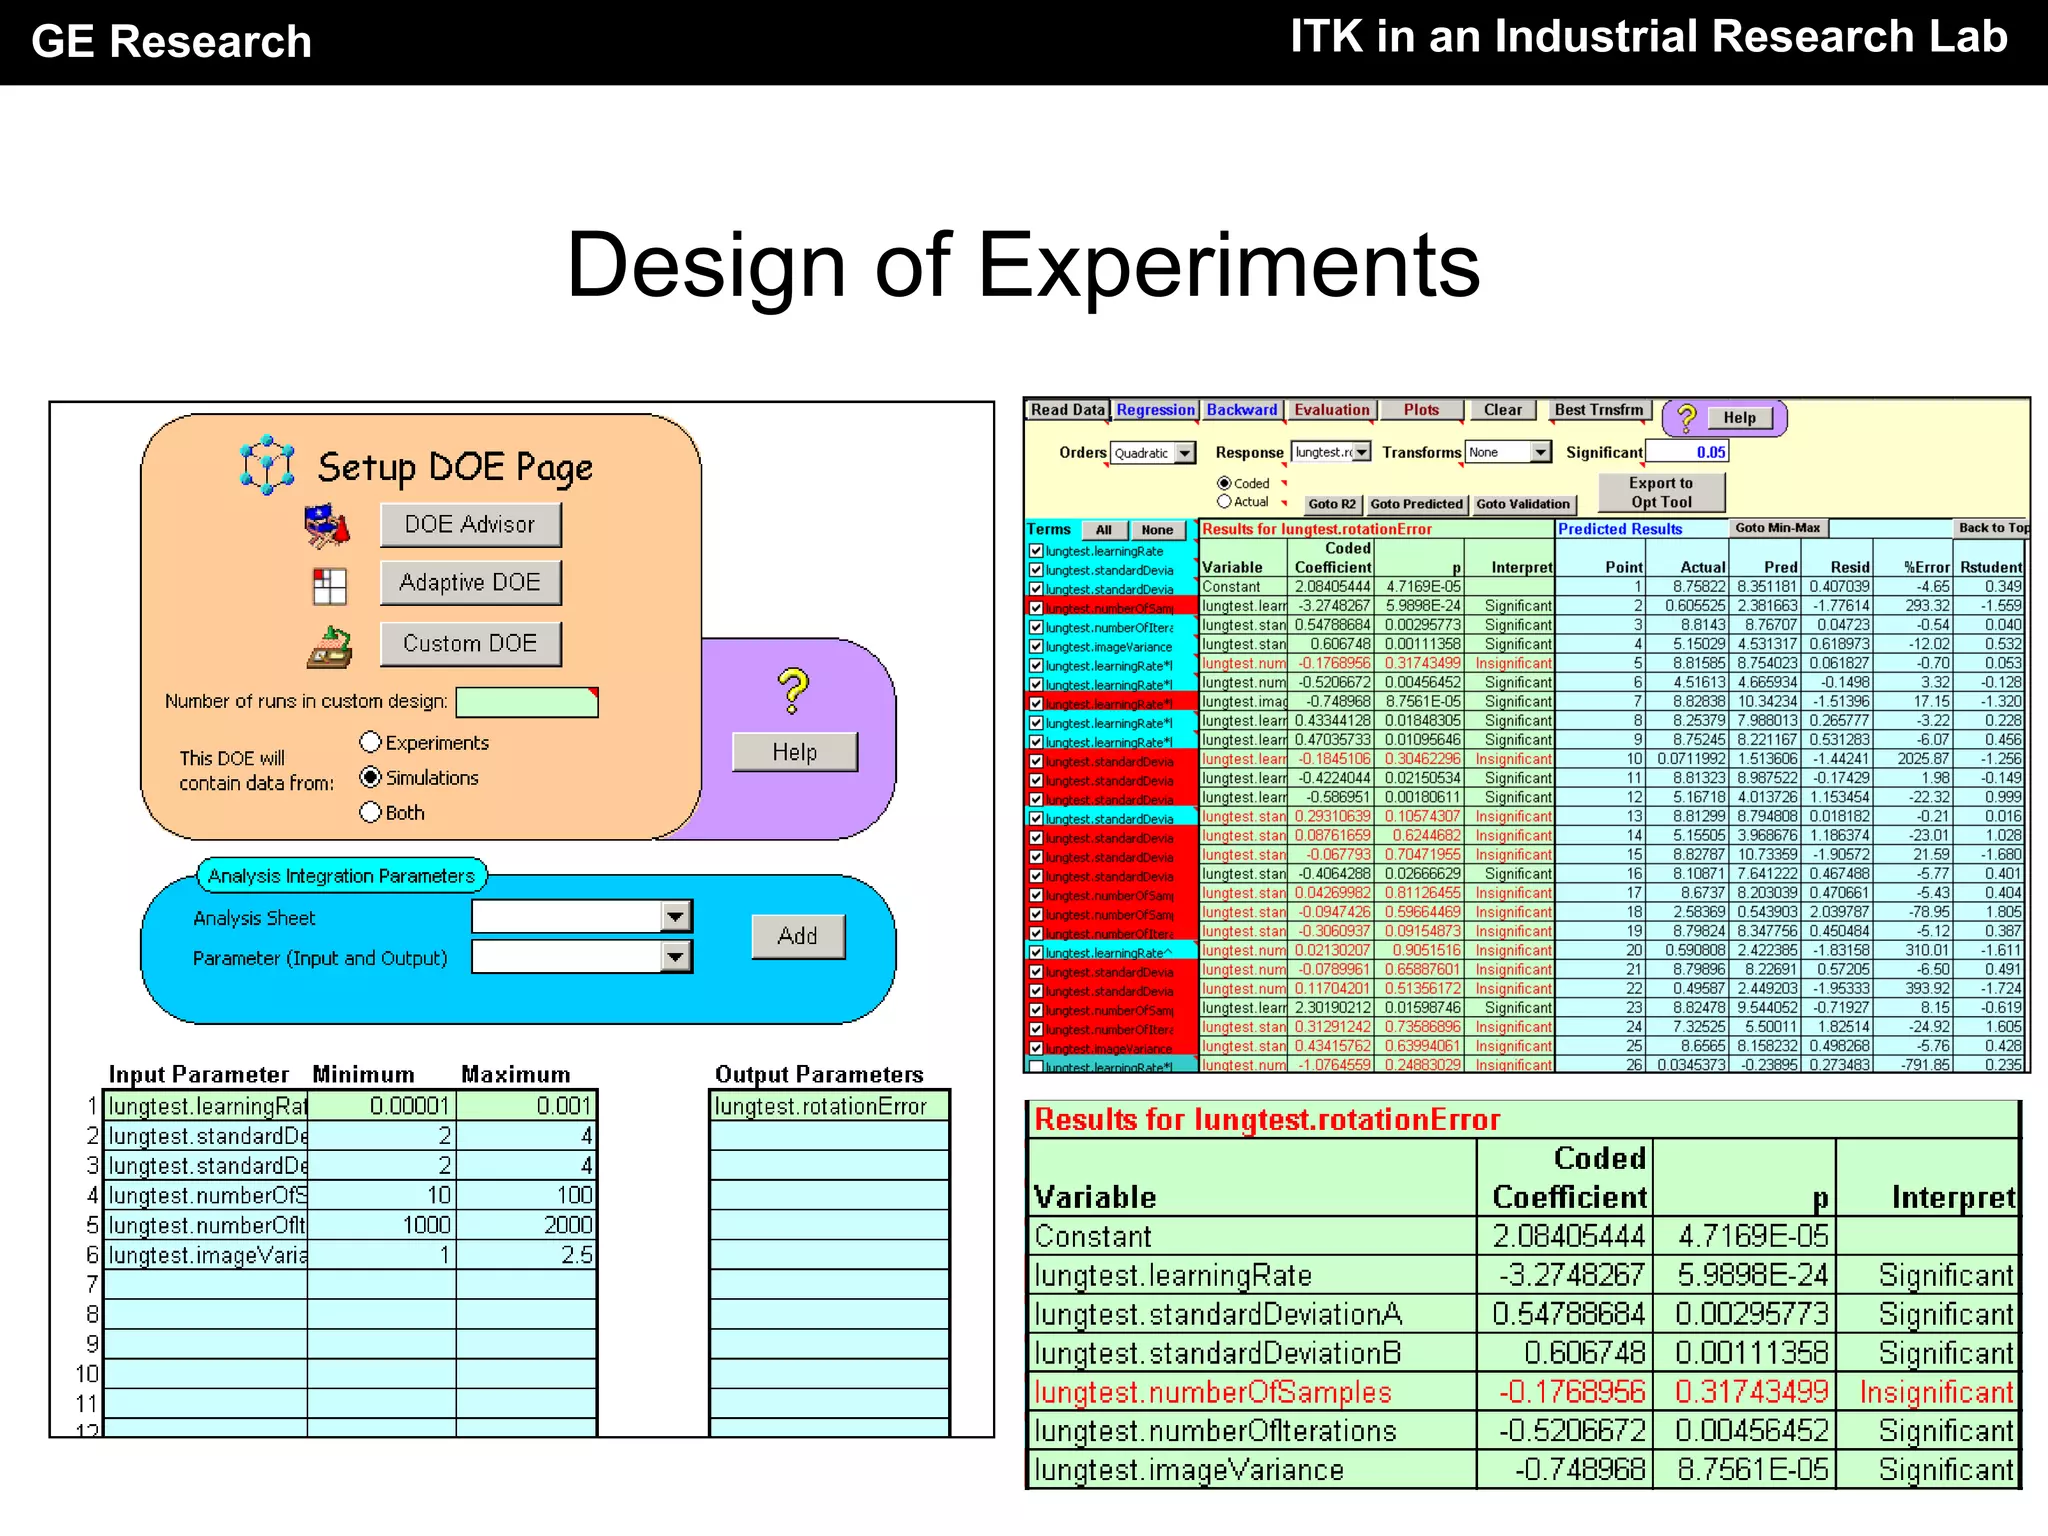2048x1536 pixels.
Task: Click yellow question mark in purple Help panel
Action: (792, 690)
